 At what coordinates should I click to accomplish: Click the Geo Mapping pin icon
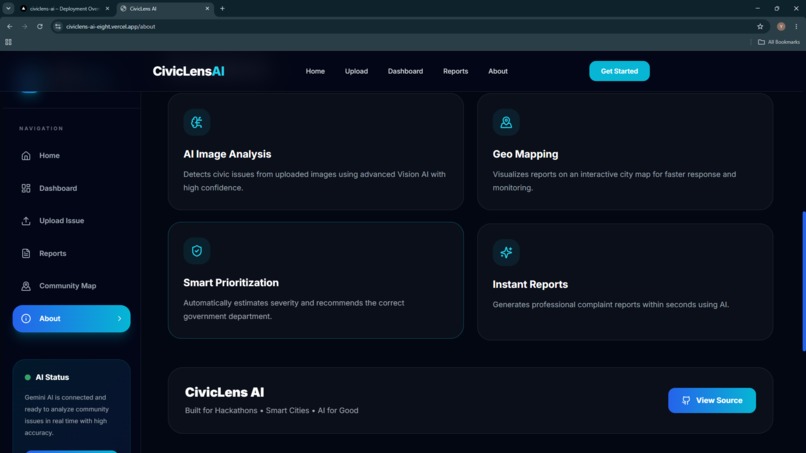(506, 122)
